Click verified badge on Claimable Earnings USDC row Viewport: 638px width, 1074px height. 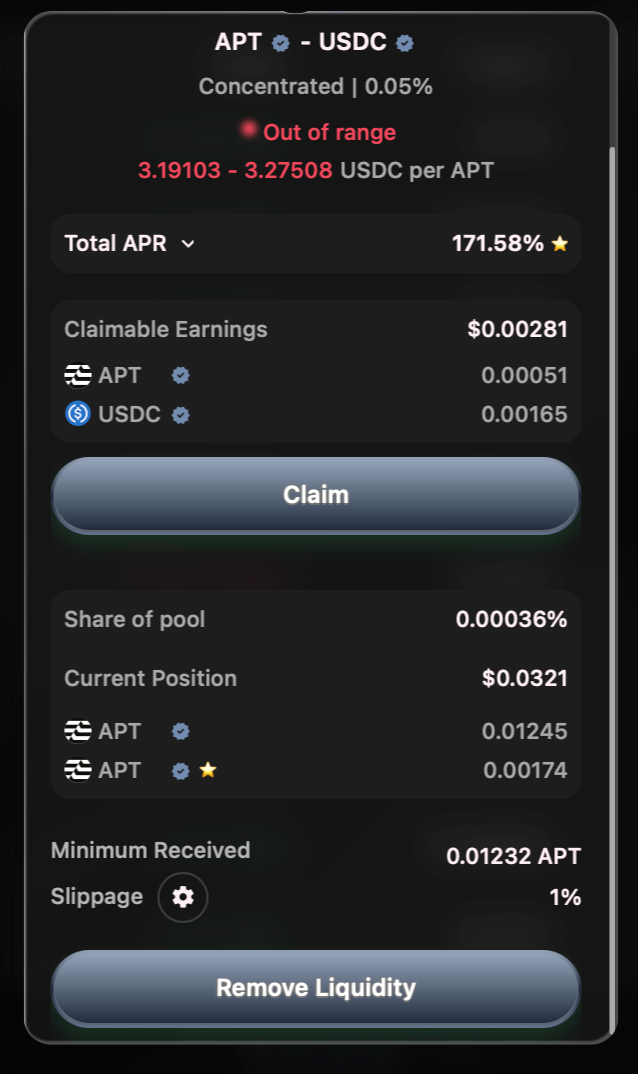point(181,415)
